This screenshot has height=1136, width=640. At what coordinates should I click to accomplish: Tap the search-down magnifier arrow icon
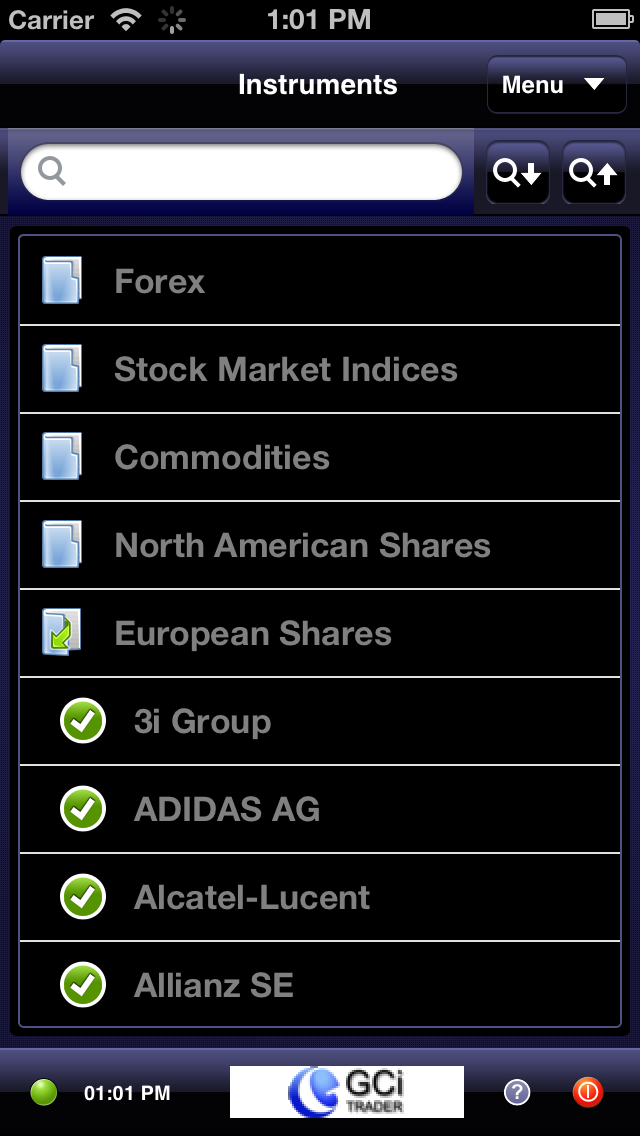point(517,173)
